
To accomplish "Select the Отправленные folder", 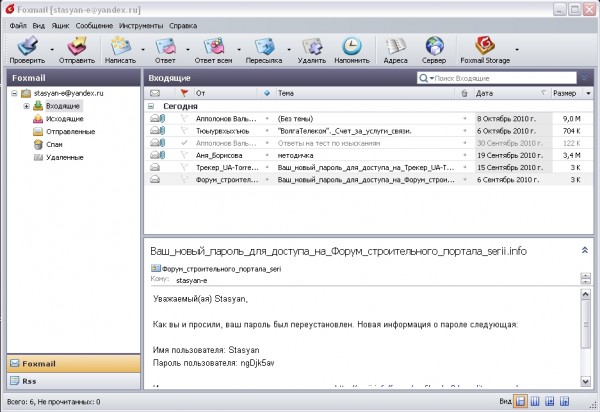I will [x=70, y=132].
